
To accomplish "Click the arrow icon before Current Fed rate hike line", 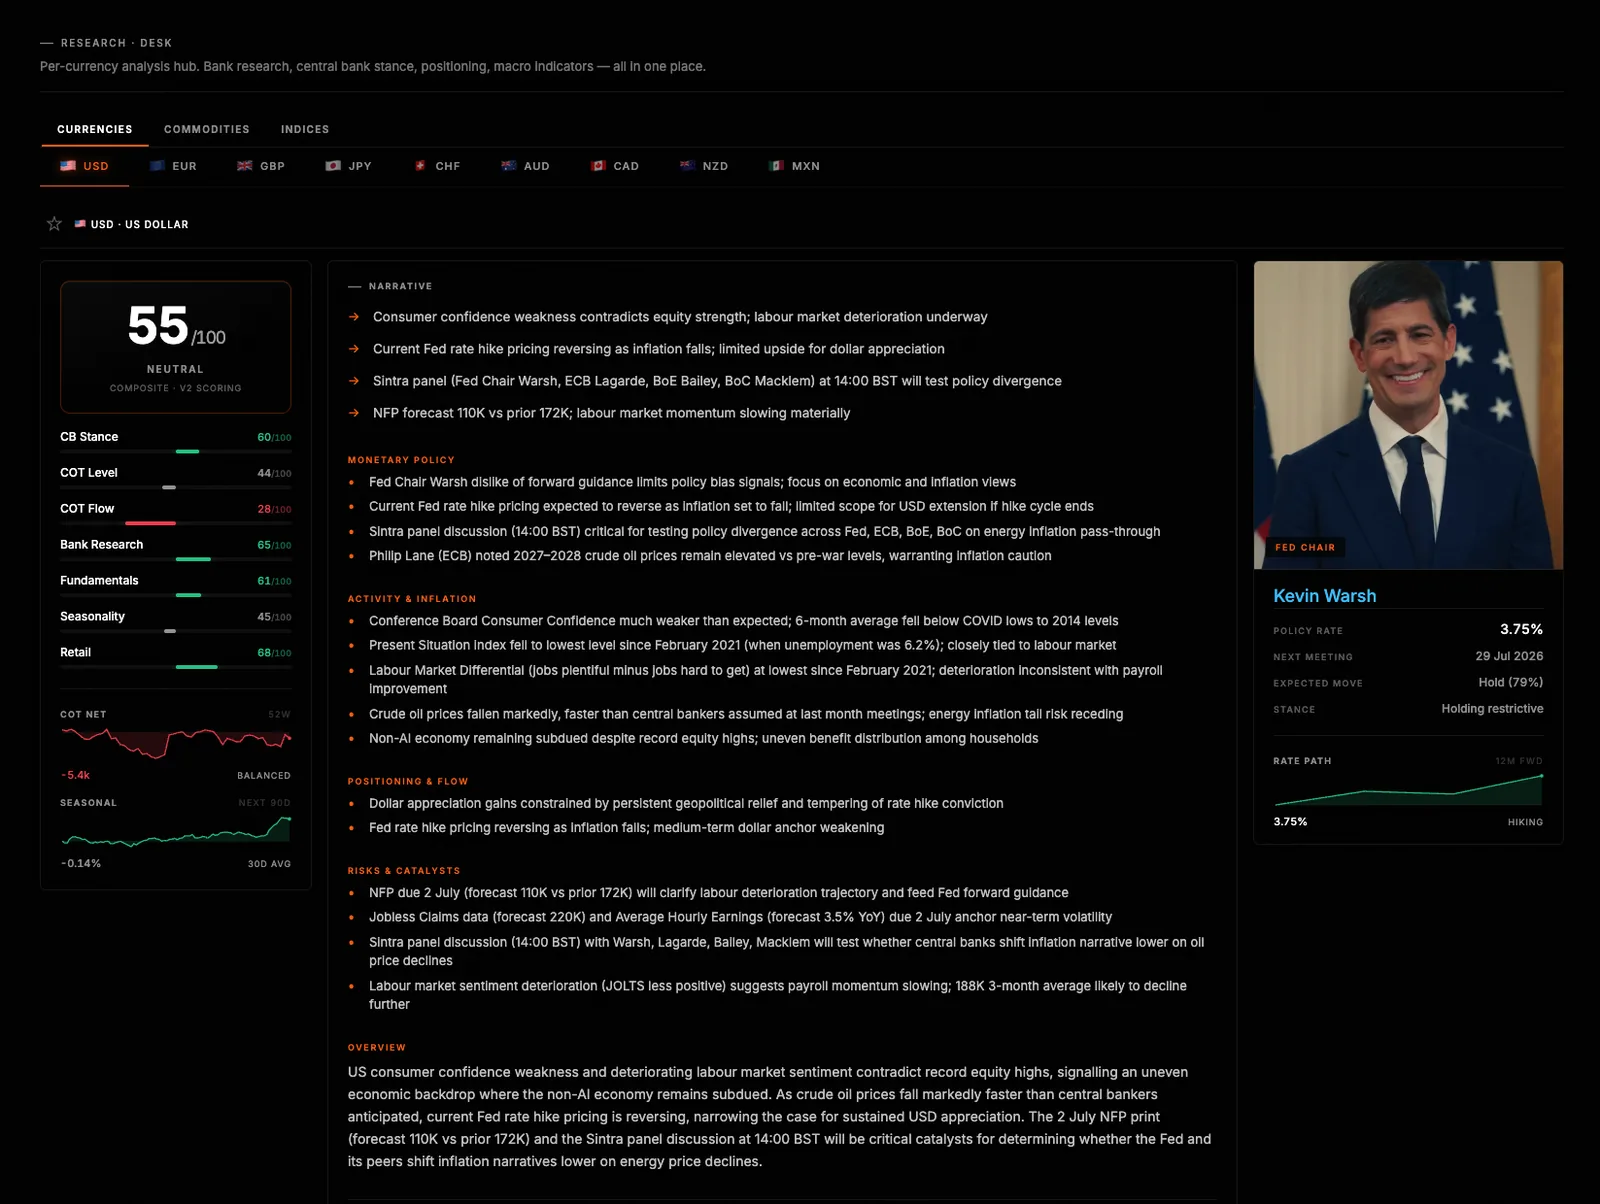I will coord(354,349).
